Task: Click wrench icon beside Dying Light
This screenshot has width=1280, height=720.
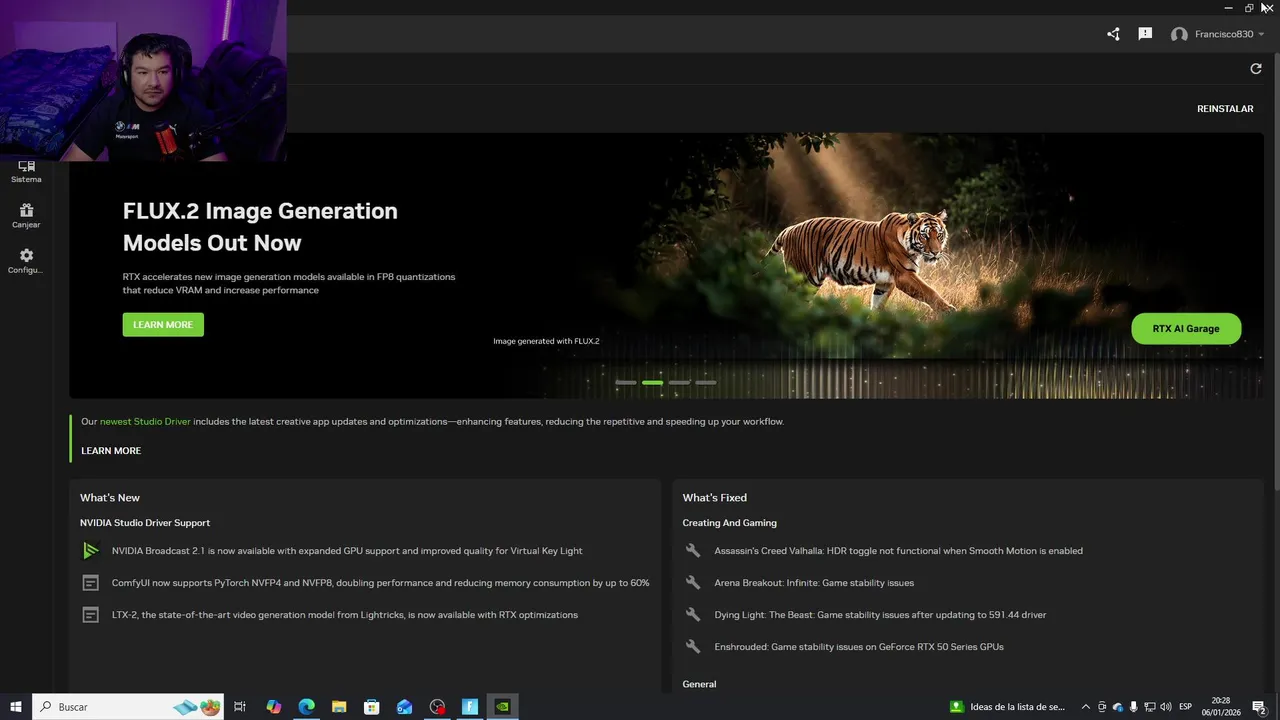Action: click(x=693, y=615)
